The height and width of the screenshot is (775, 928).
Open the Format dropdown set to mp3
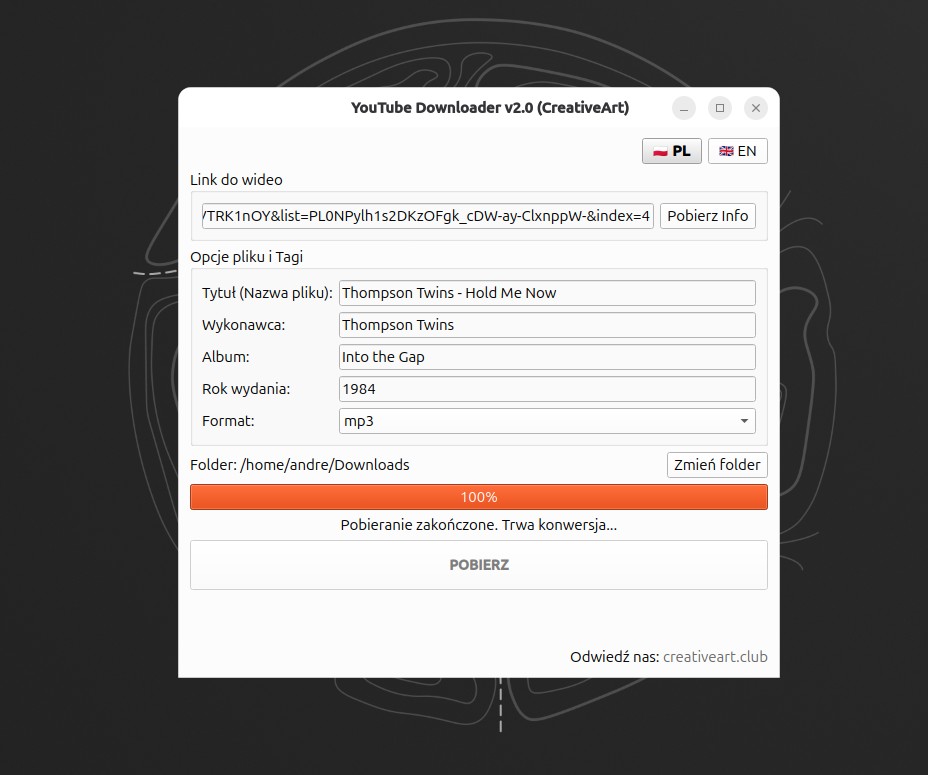tap(547, 421)
